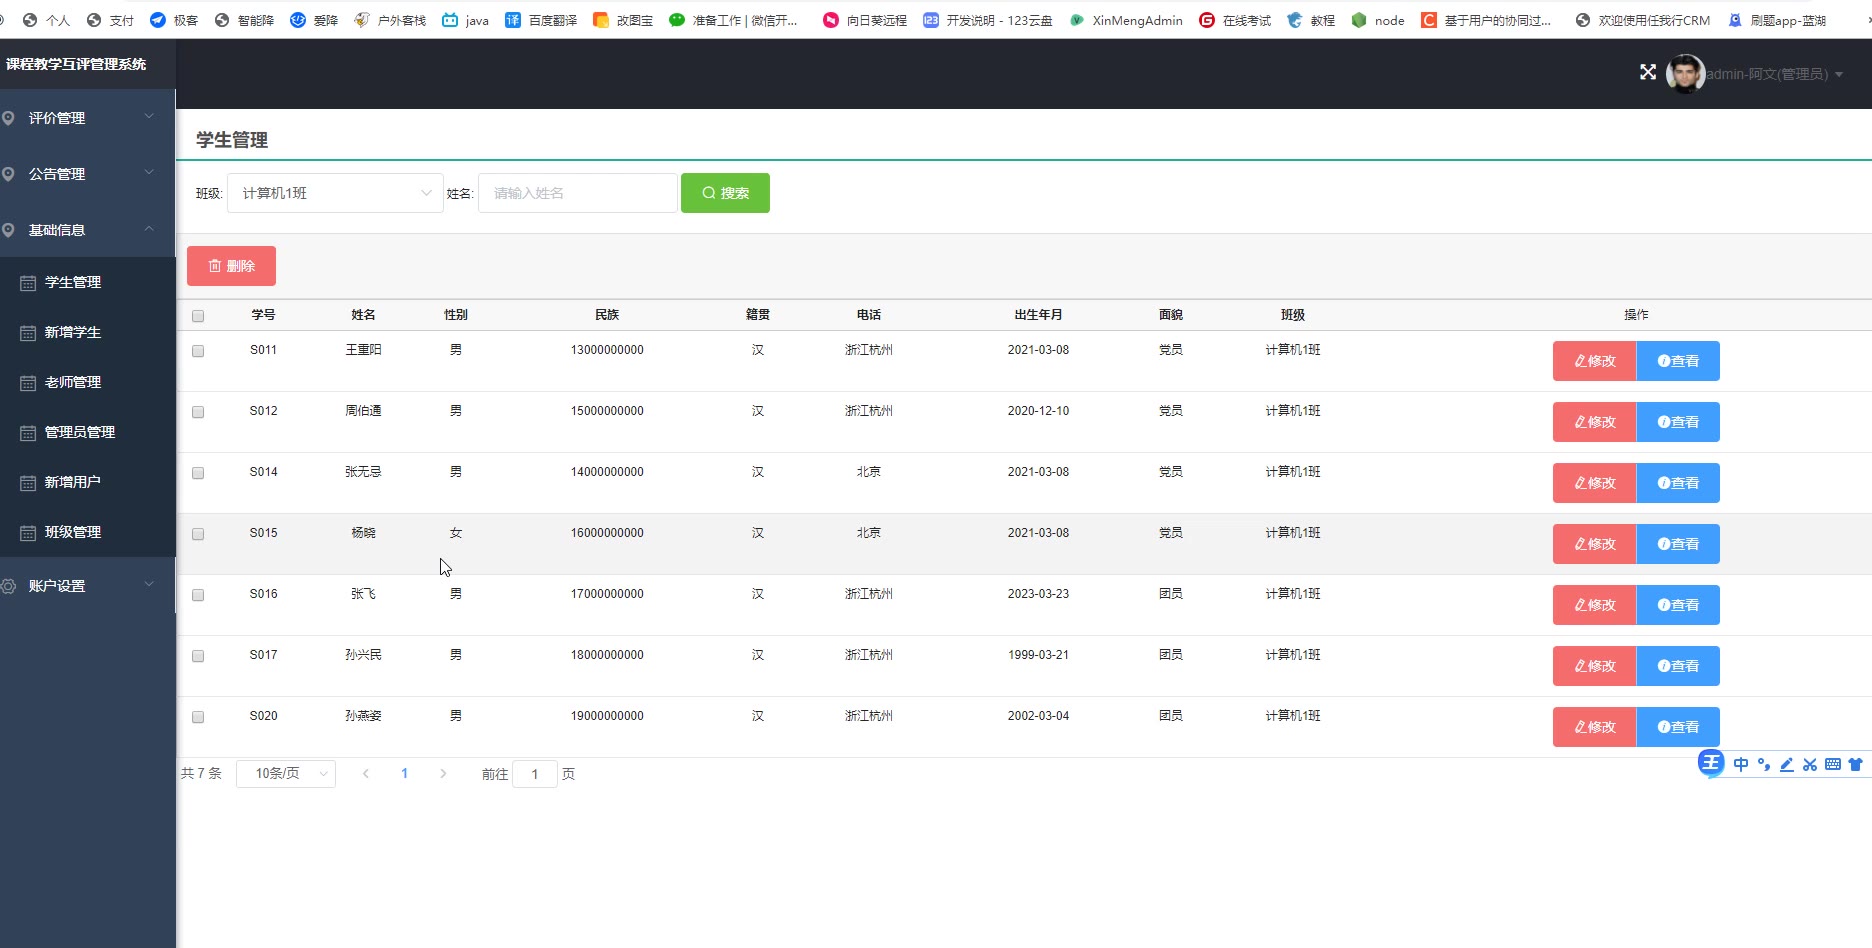Screen dimensions: 1872x948
Task: Click 修改 button for student S014
Action: point(1594,483)
